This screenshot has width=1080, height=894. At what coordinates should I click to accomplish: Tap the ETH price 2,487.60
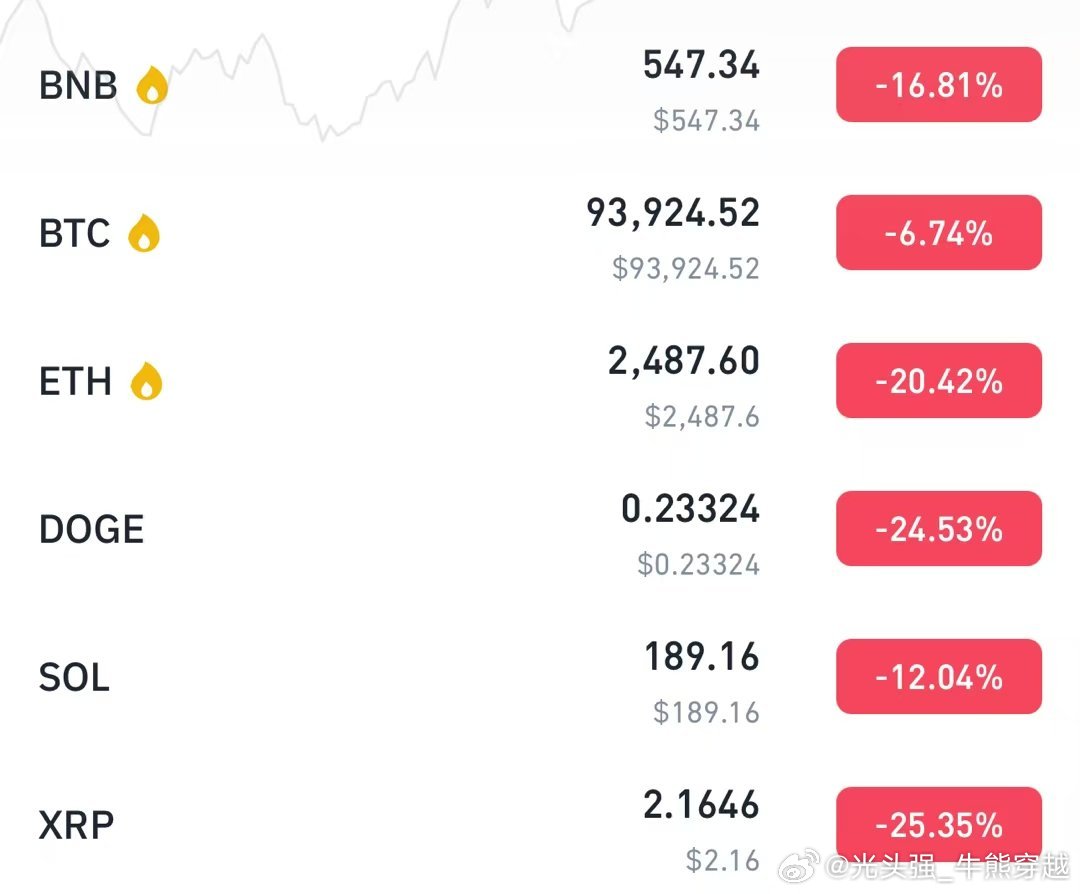pyautogui.click(x=683, y=360)
